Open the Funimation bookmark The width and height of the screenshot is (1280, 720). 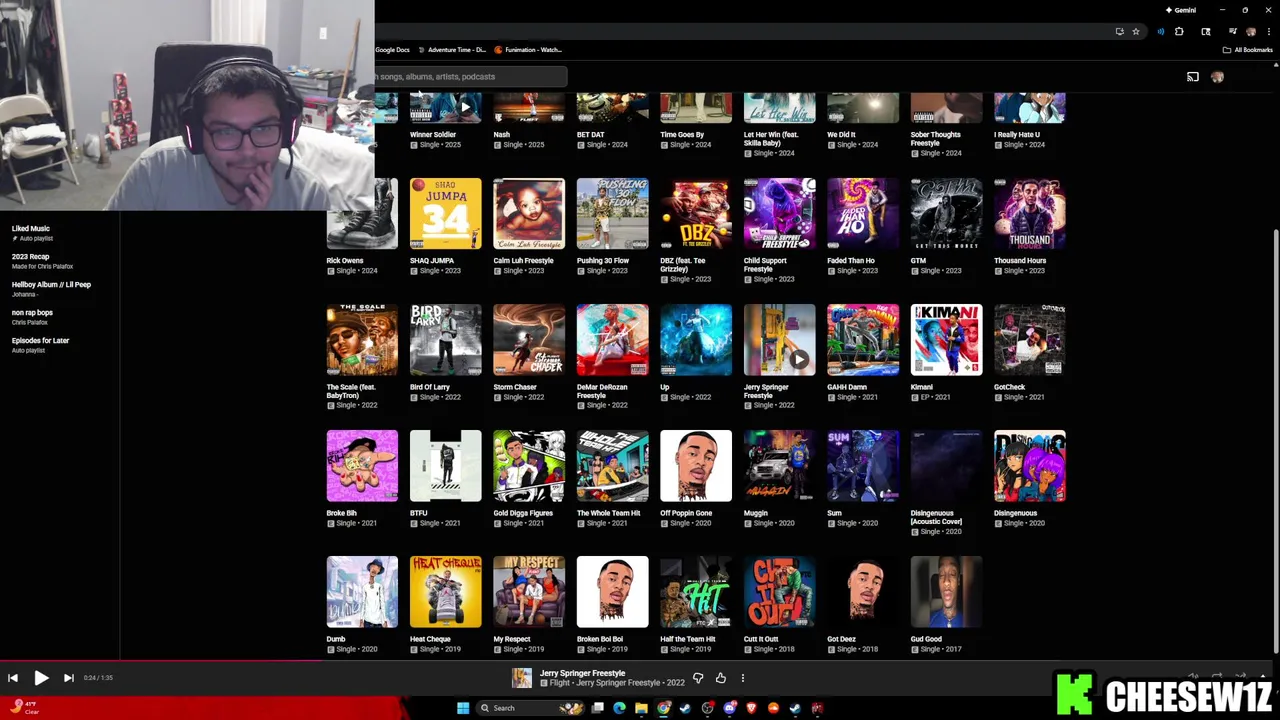tap(528, 50)
